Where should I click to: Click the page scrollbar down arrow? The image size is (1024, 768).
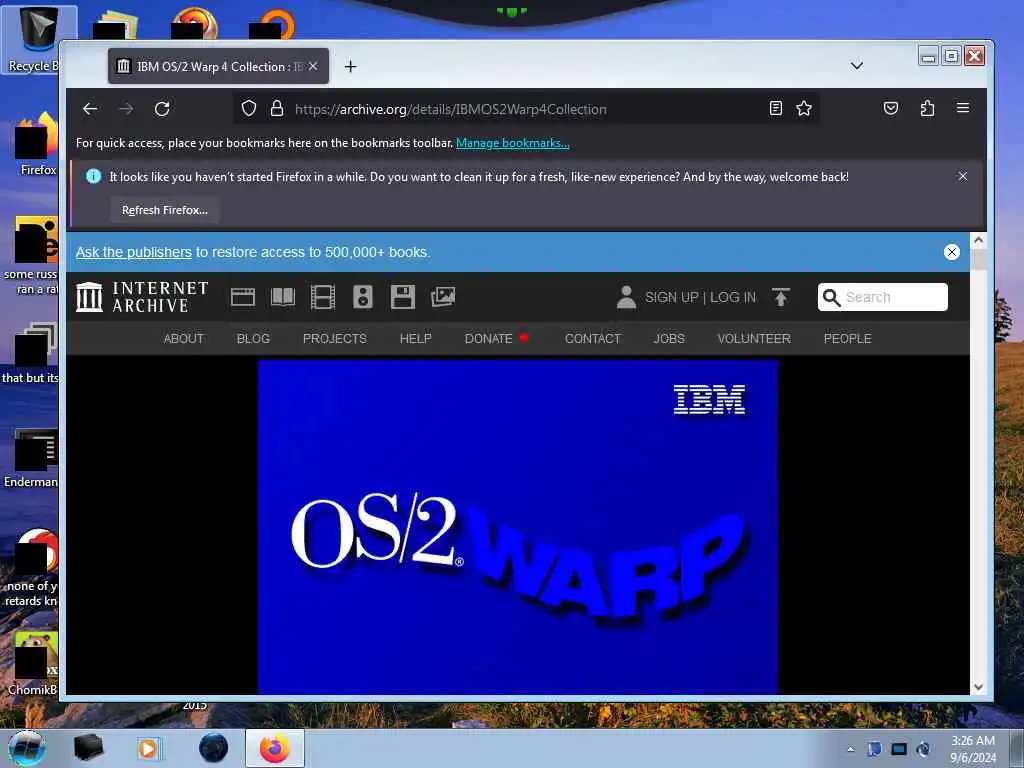(978, 686)
